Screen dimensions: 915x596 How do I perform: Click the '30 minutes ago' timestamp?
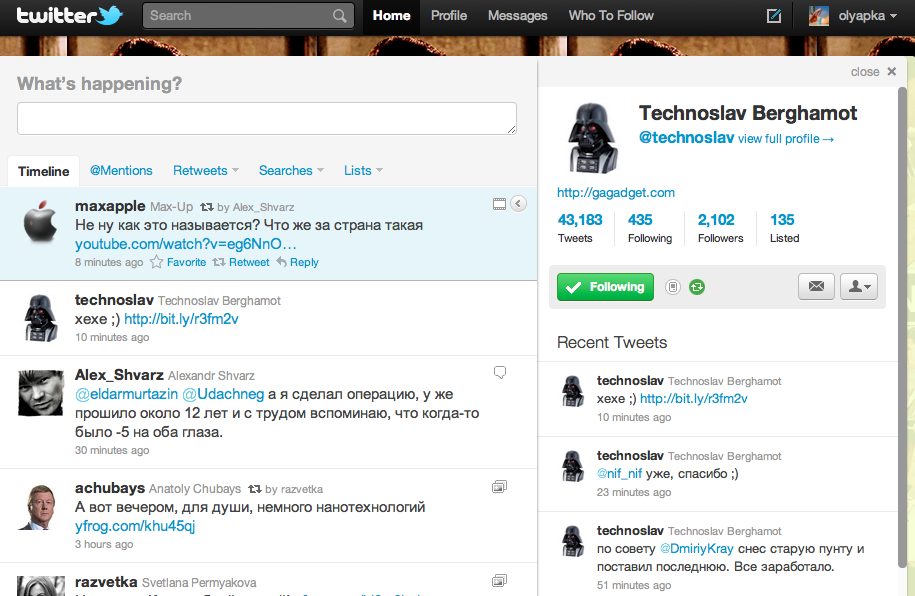(112, 450)
